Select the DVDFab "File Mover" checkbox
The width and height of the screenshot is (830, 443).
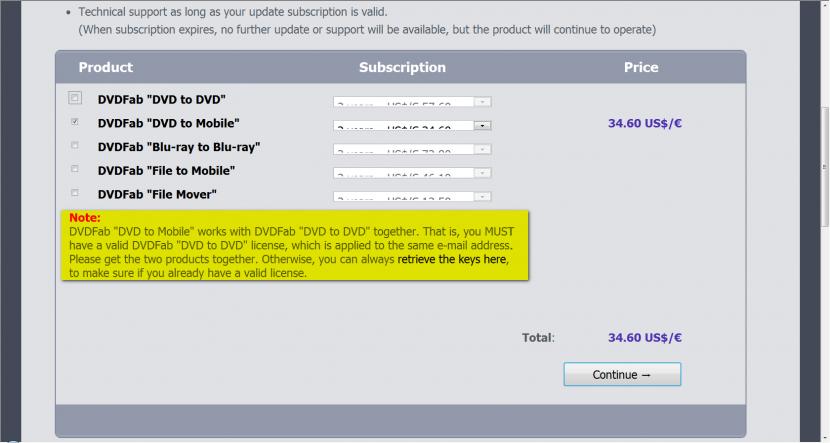click(x=75, y=193)
